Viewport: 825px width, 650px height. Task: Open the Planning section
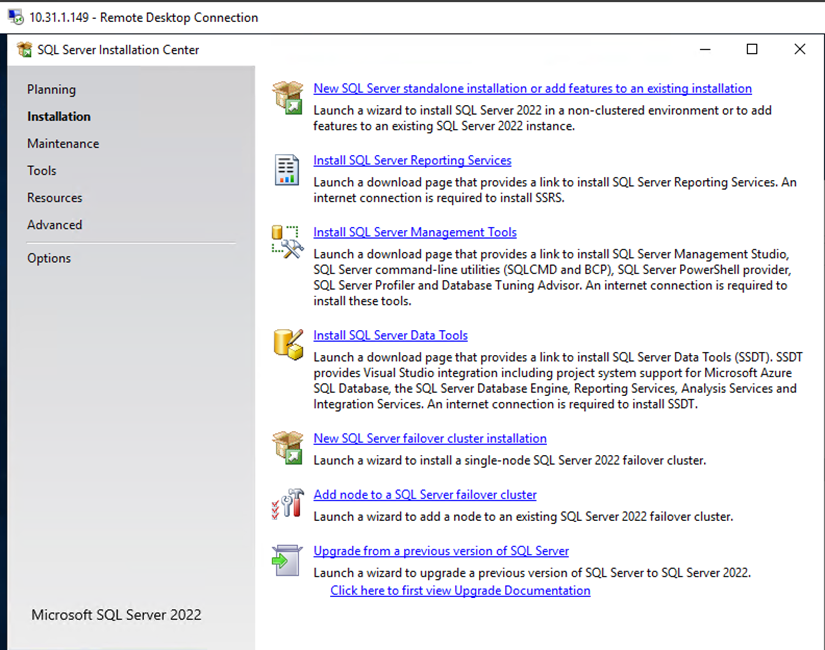coord(51,90)
